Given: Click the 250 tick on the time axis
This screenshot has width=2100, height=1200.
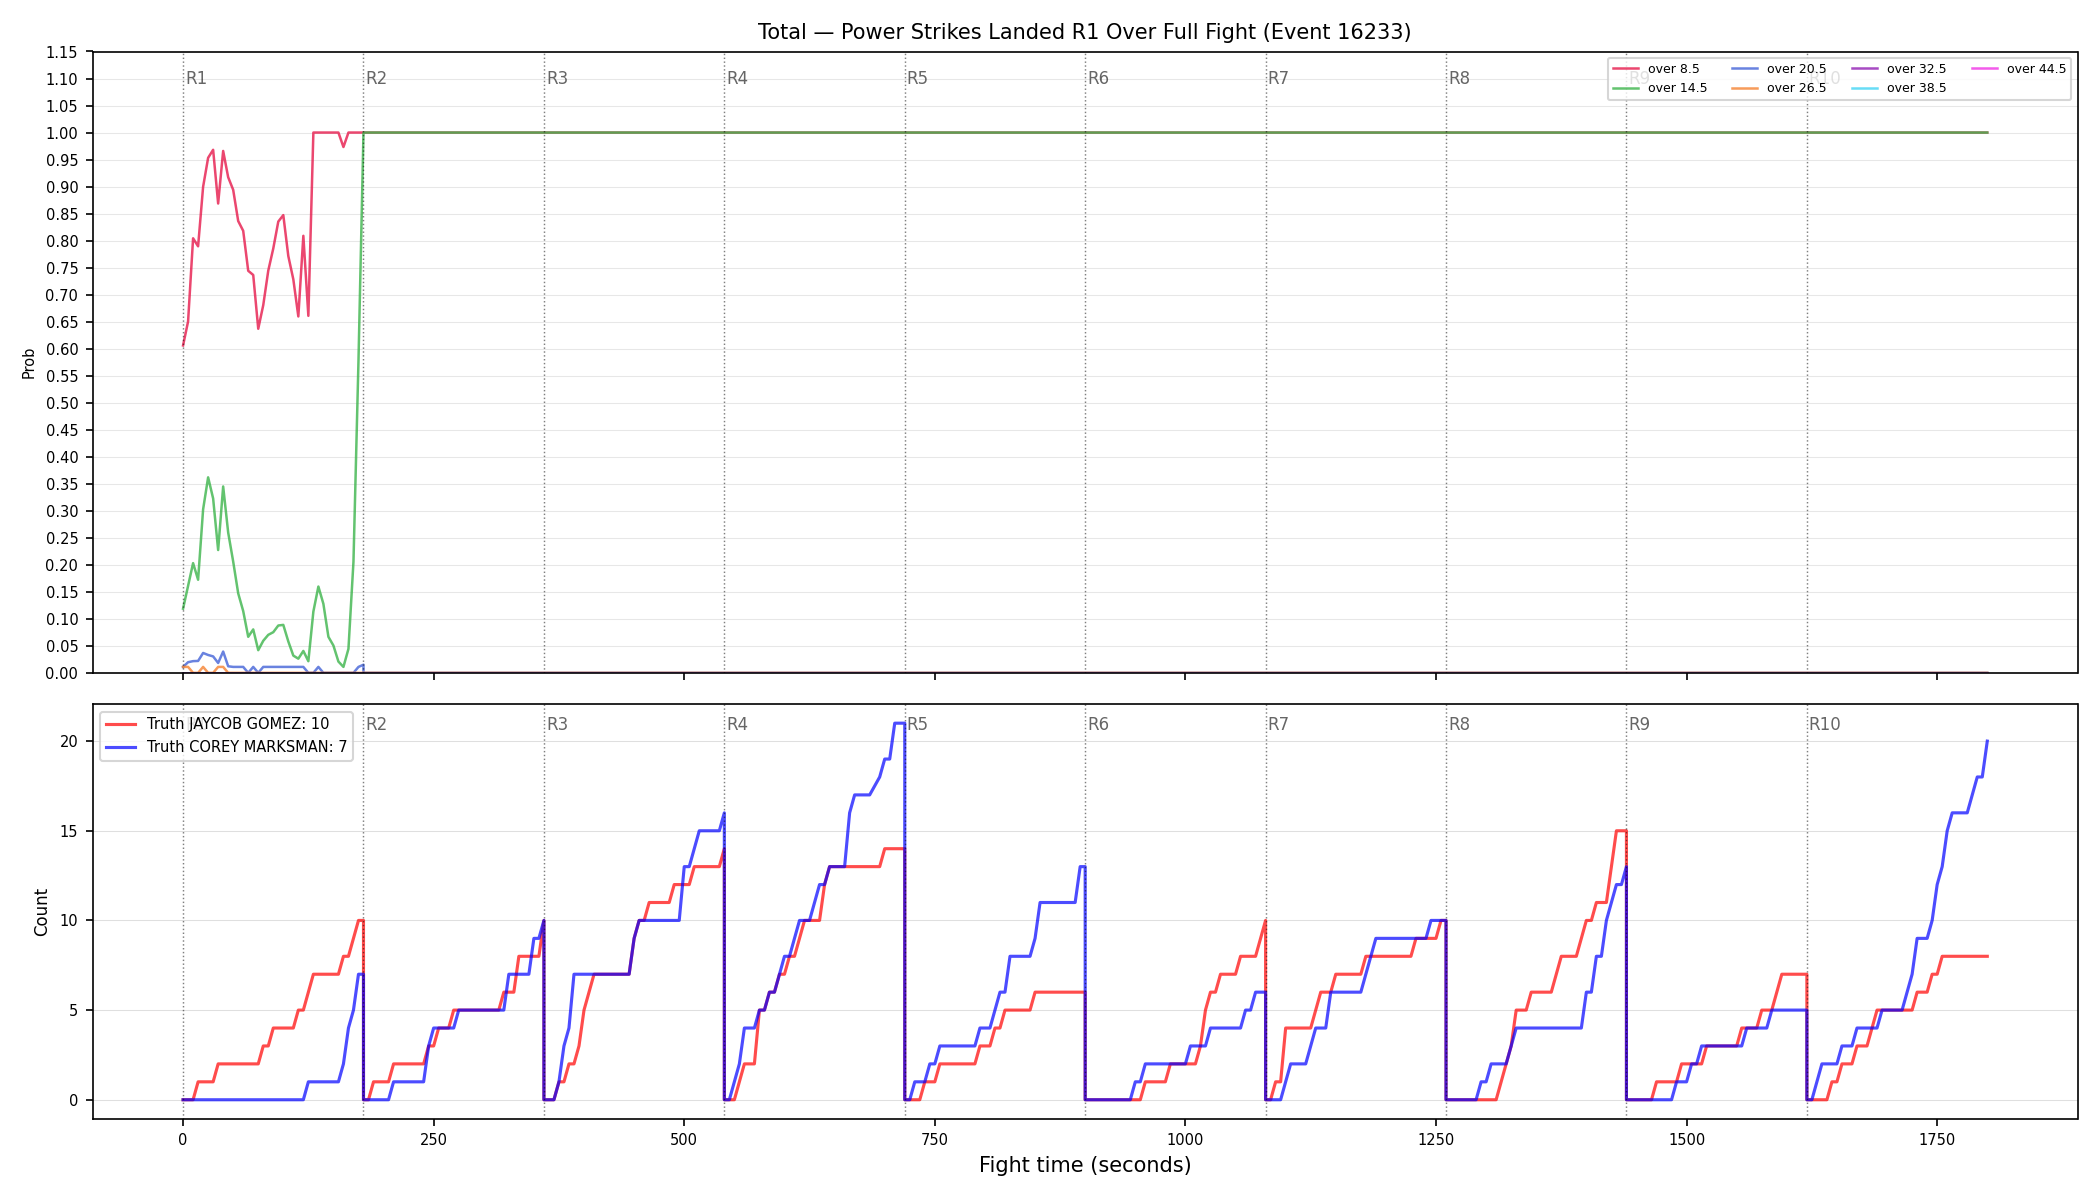Looking at the screenshot, I should pos(433,1139).
